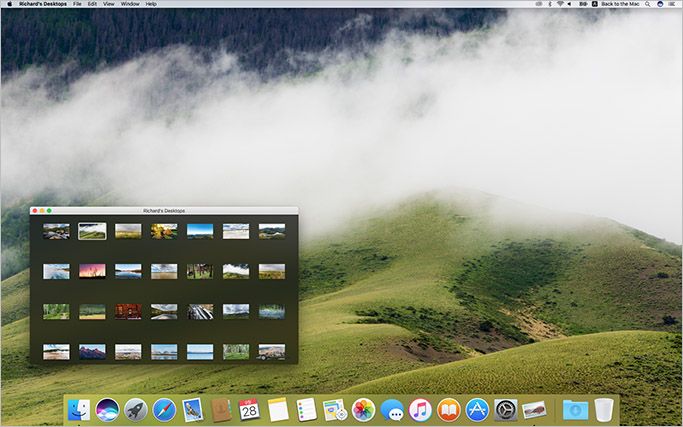Open Safari compass icon in Dock
This screenshot has height=427, width=683.
164,410
